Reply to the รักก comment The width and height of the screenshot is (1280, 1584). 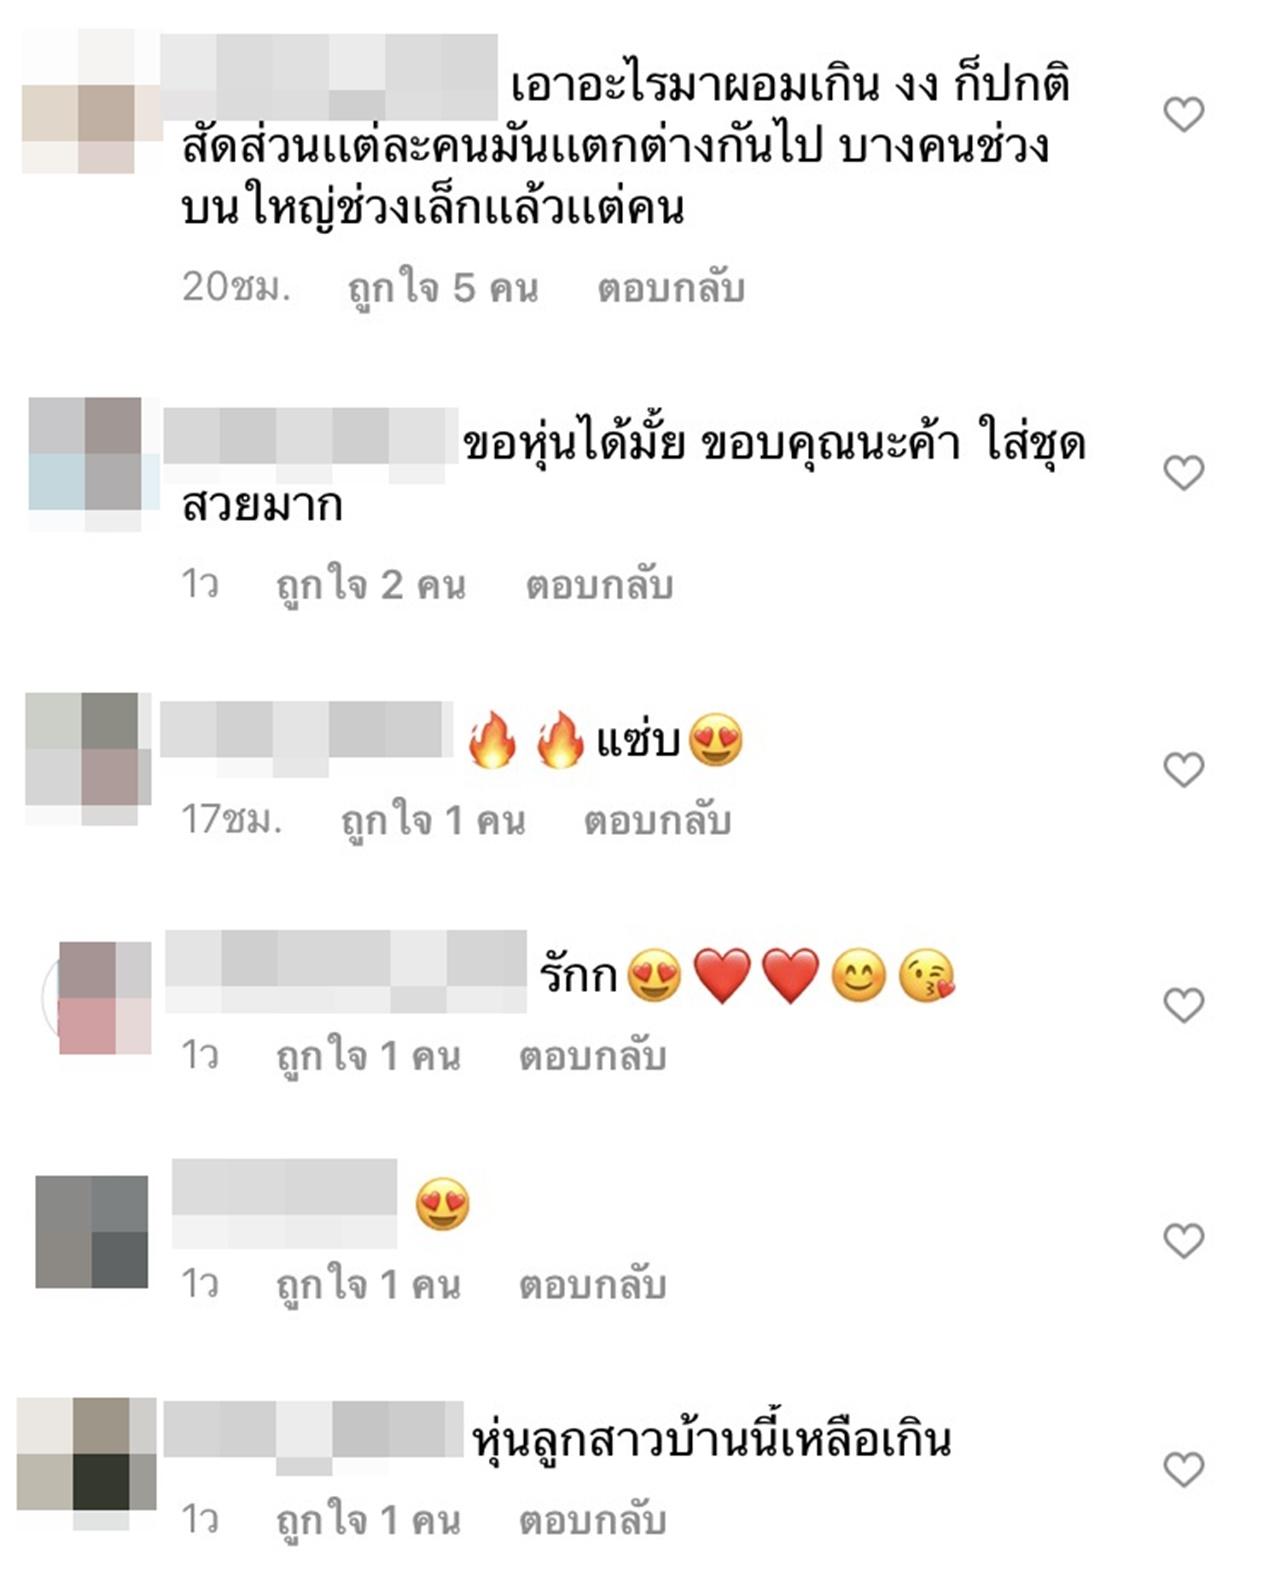pos(592,1056)
